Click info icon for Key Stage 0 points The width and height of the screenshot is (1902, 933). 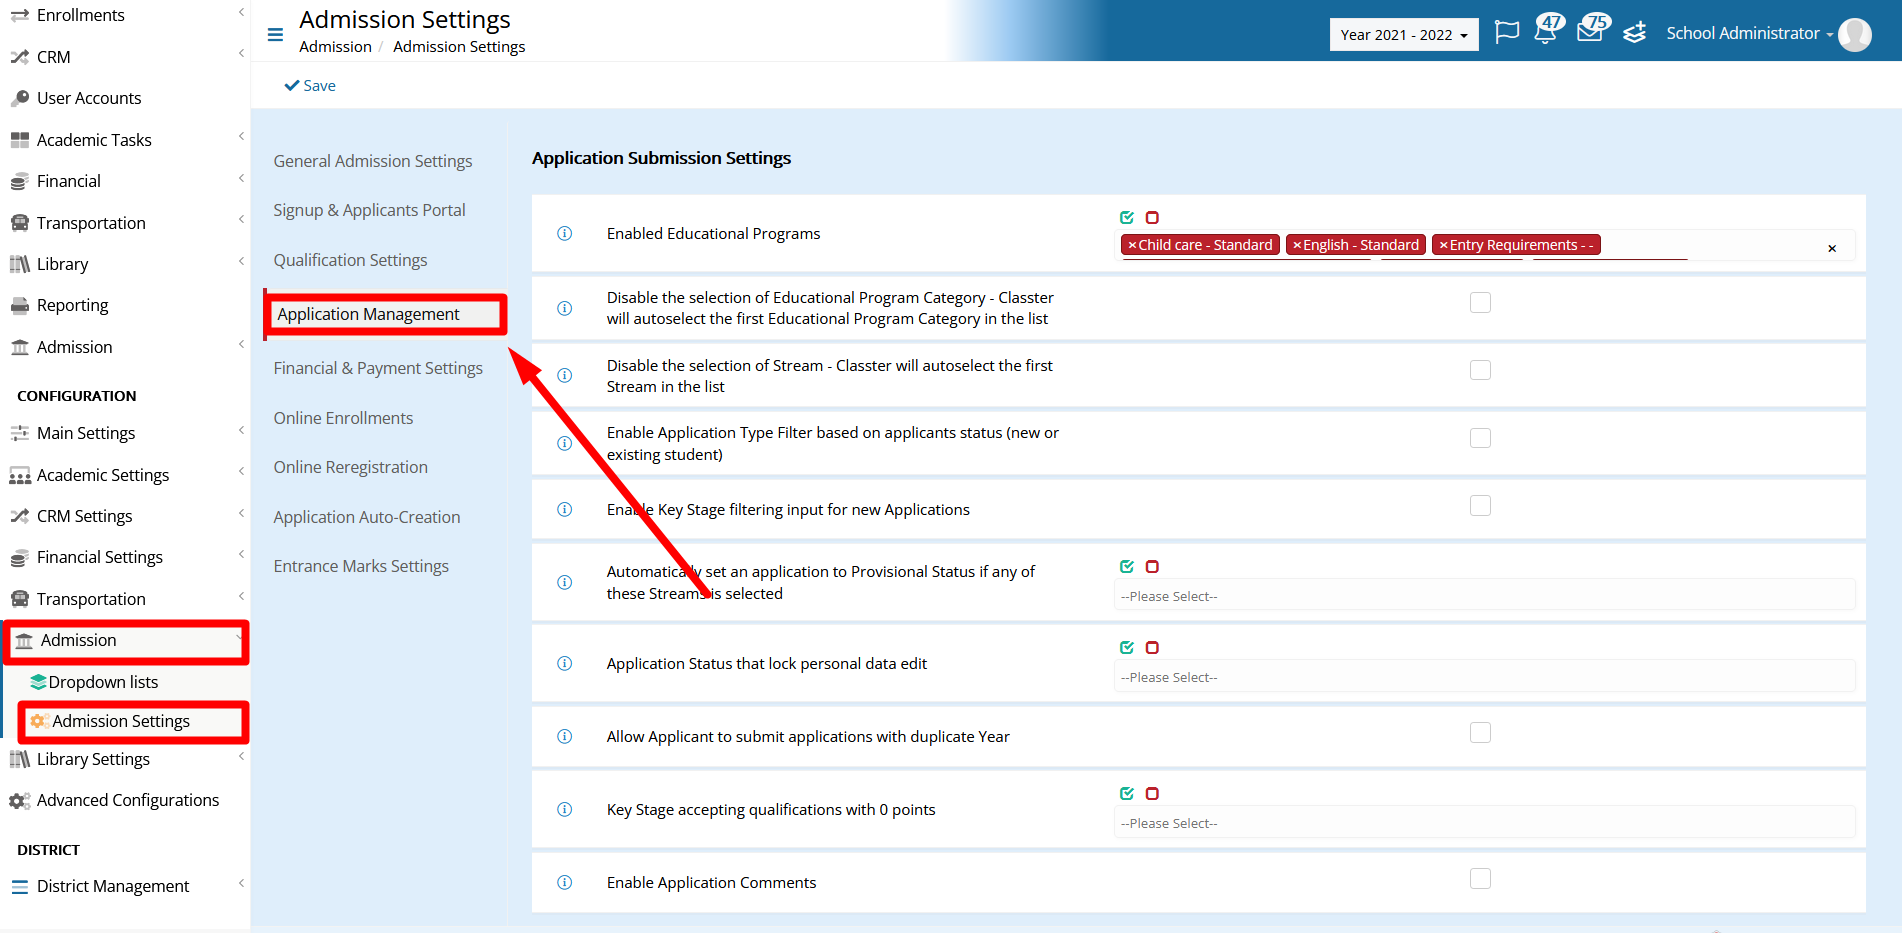pos(564,809)
